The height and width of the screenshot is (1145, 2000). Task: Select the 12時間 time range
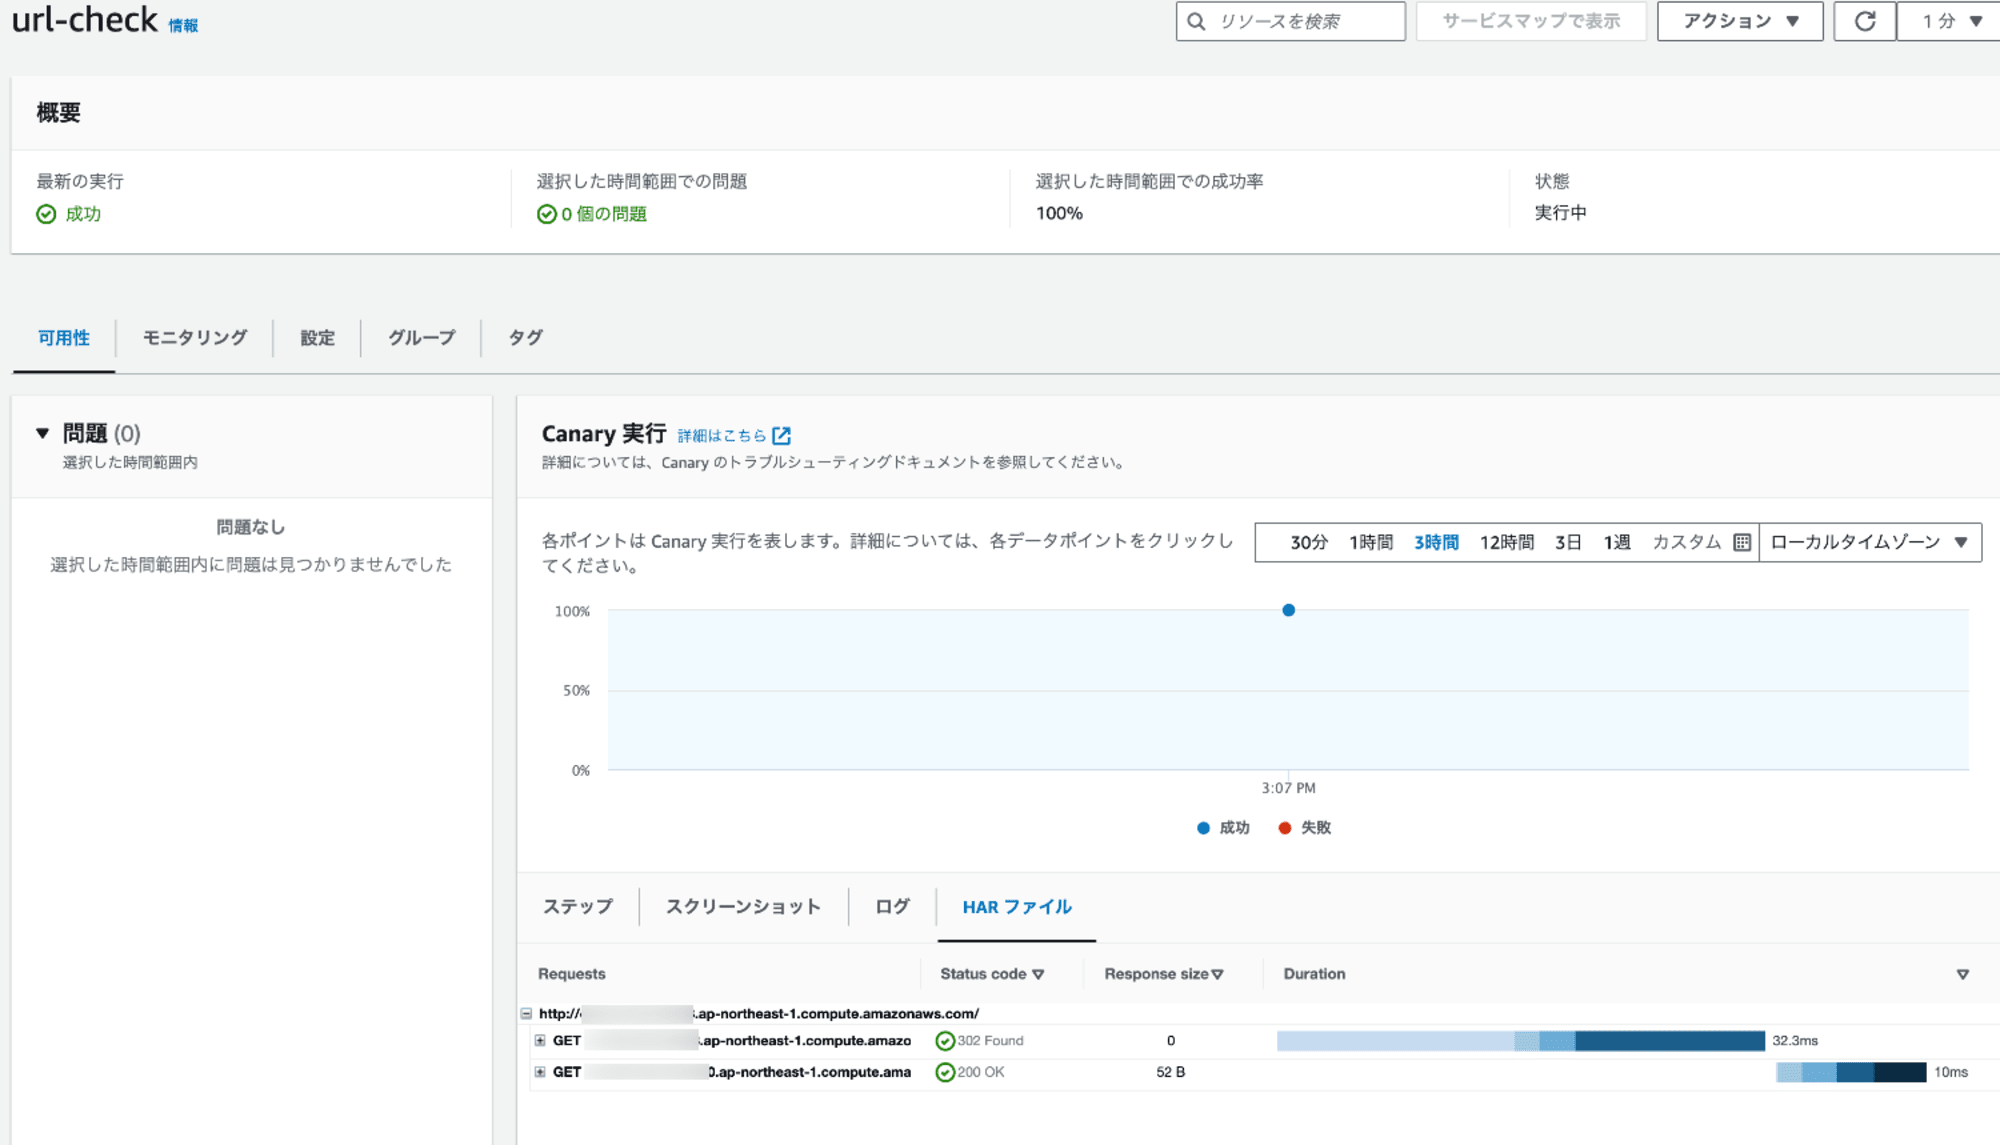pos(1507,542)
